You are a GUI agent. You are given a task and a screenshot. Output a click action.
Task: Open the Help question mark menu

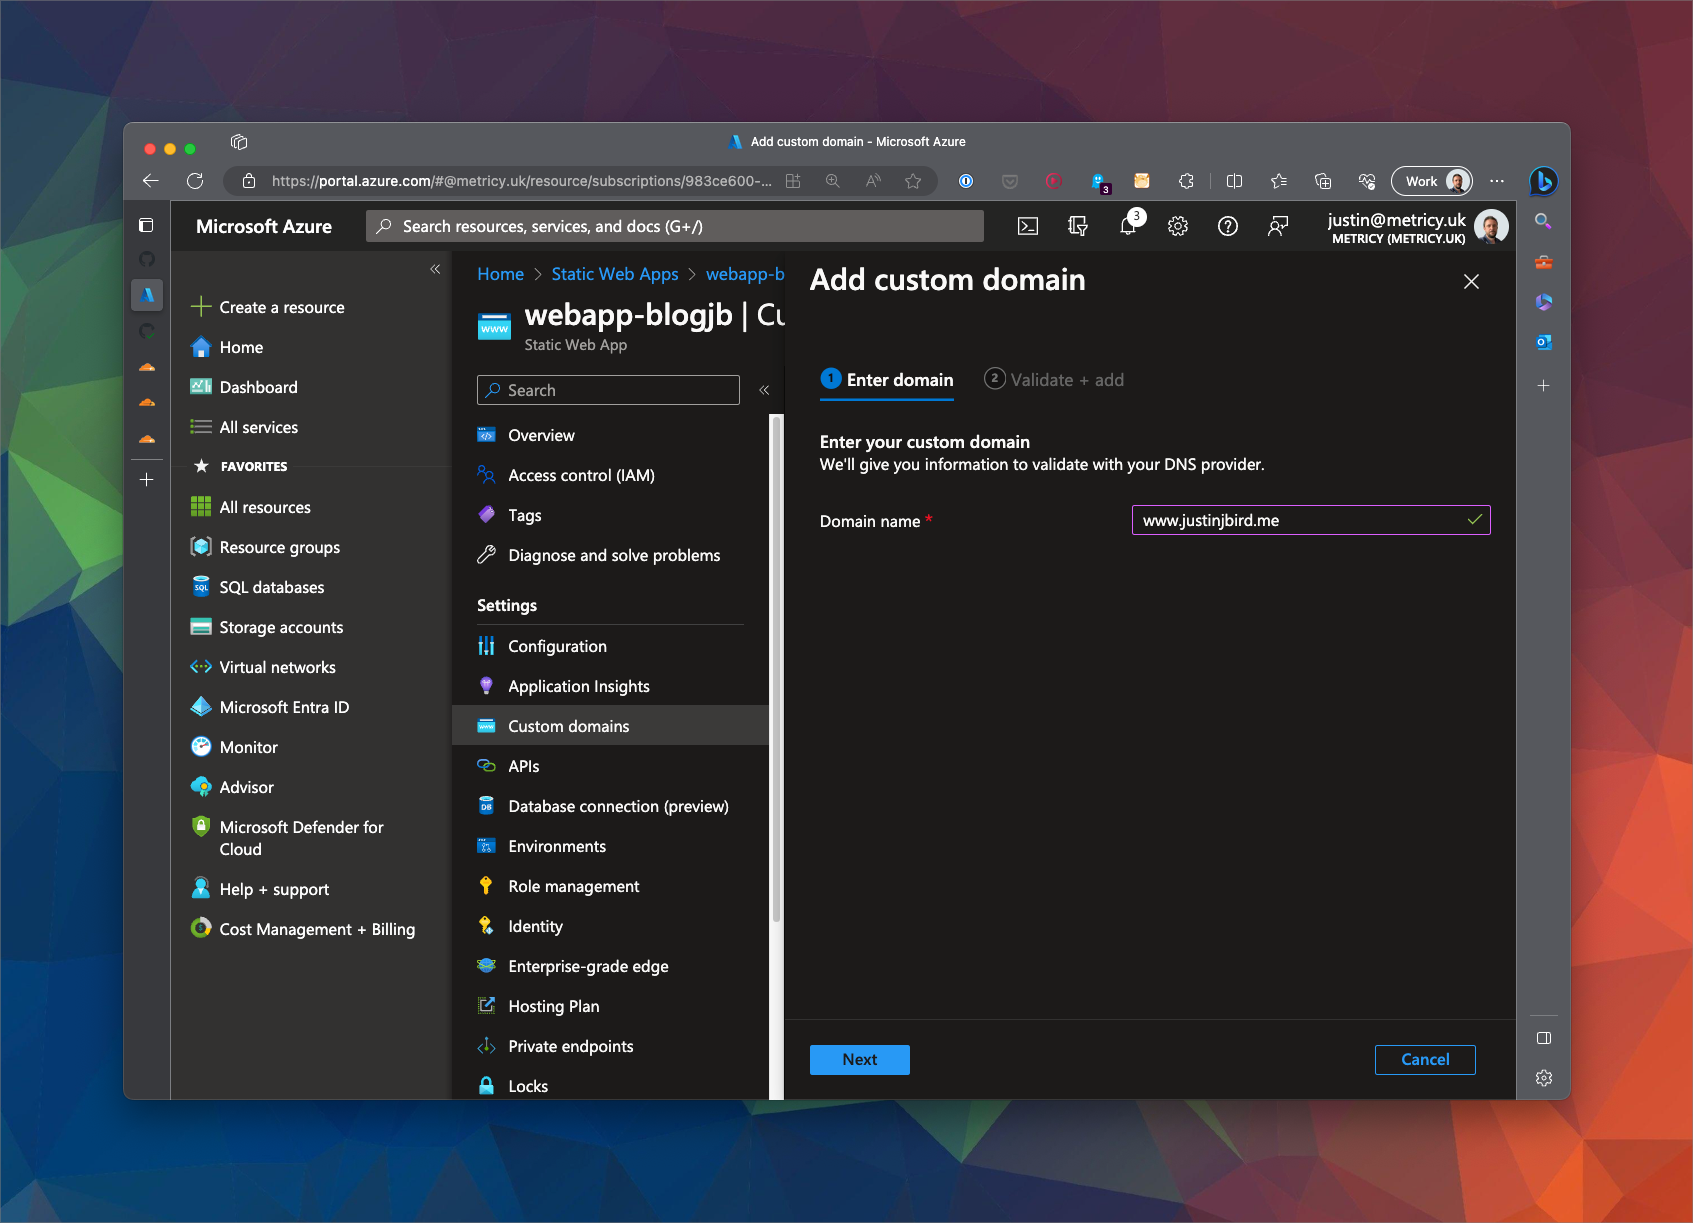coord(1228,226)
